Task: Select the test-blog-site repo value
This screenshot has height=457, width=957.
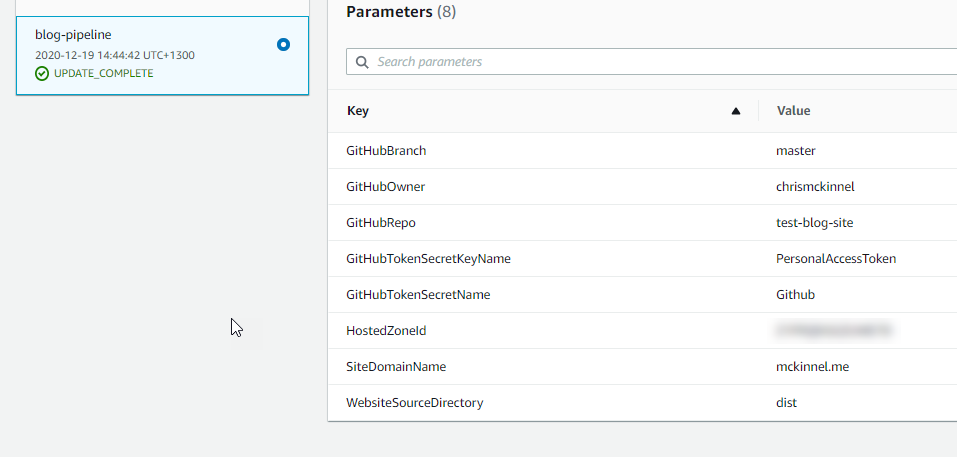Action: tap(814, 223)
